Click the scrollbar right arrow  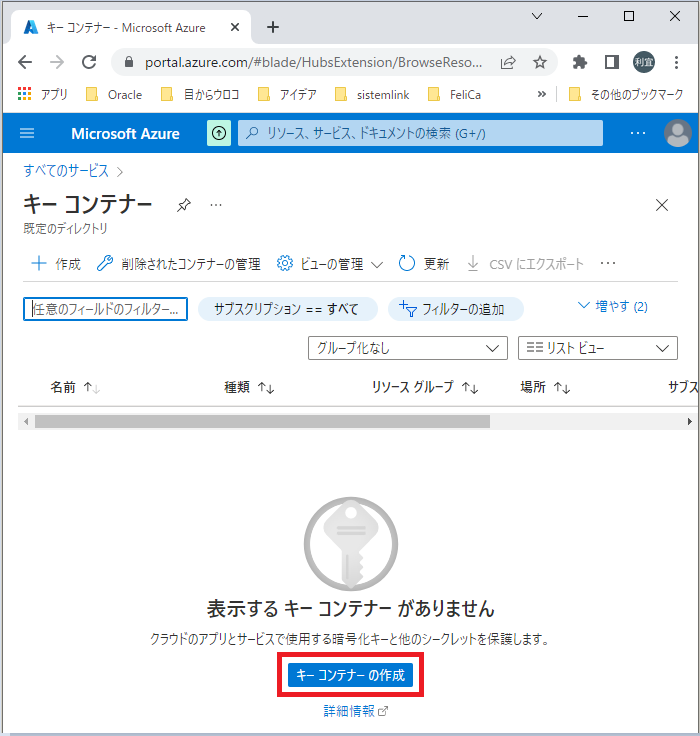(x=689, y=422)
